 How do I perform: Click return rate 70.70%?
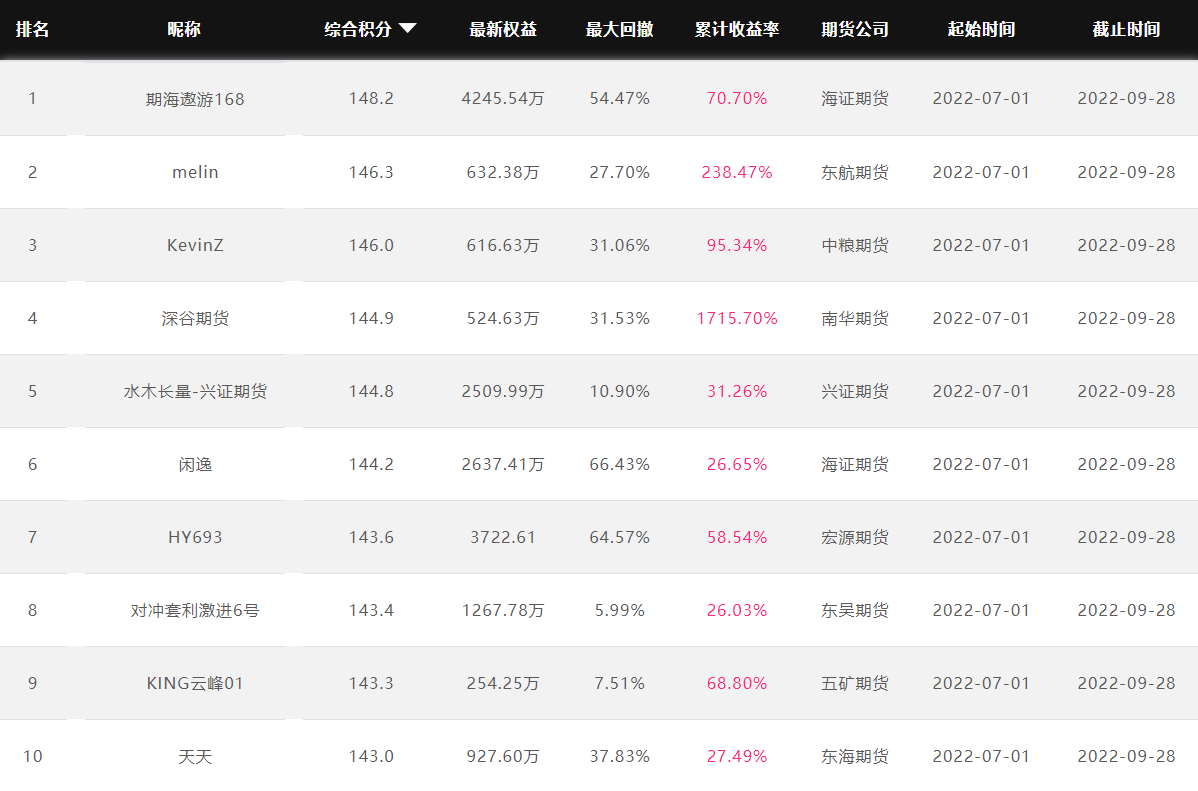point(737,99)
